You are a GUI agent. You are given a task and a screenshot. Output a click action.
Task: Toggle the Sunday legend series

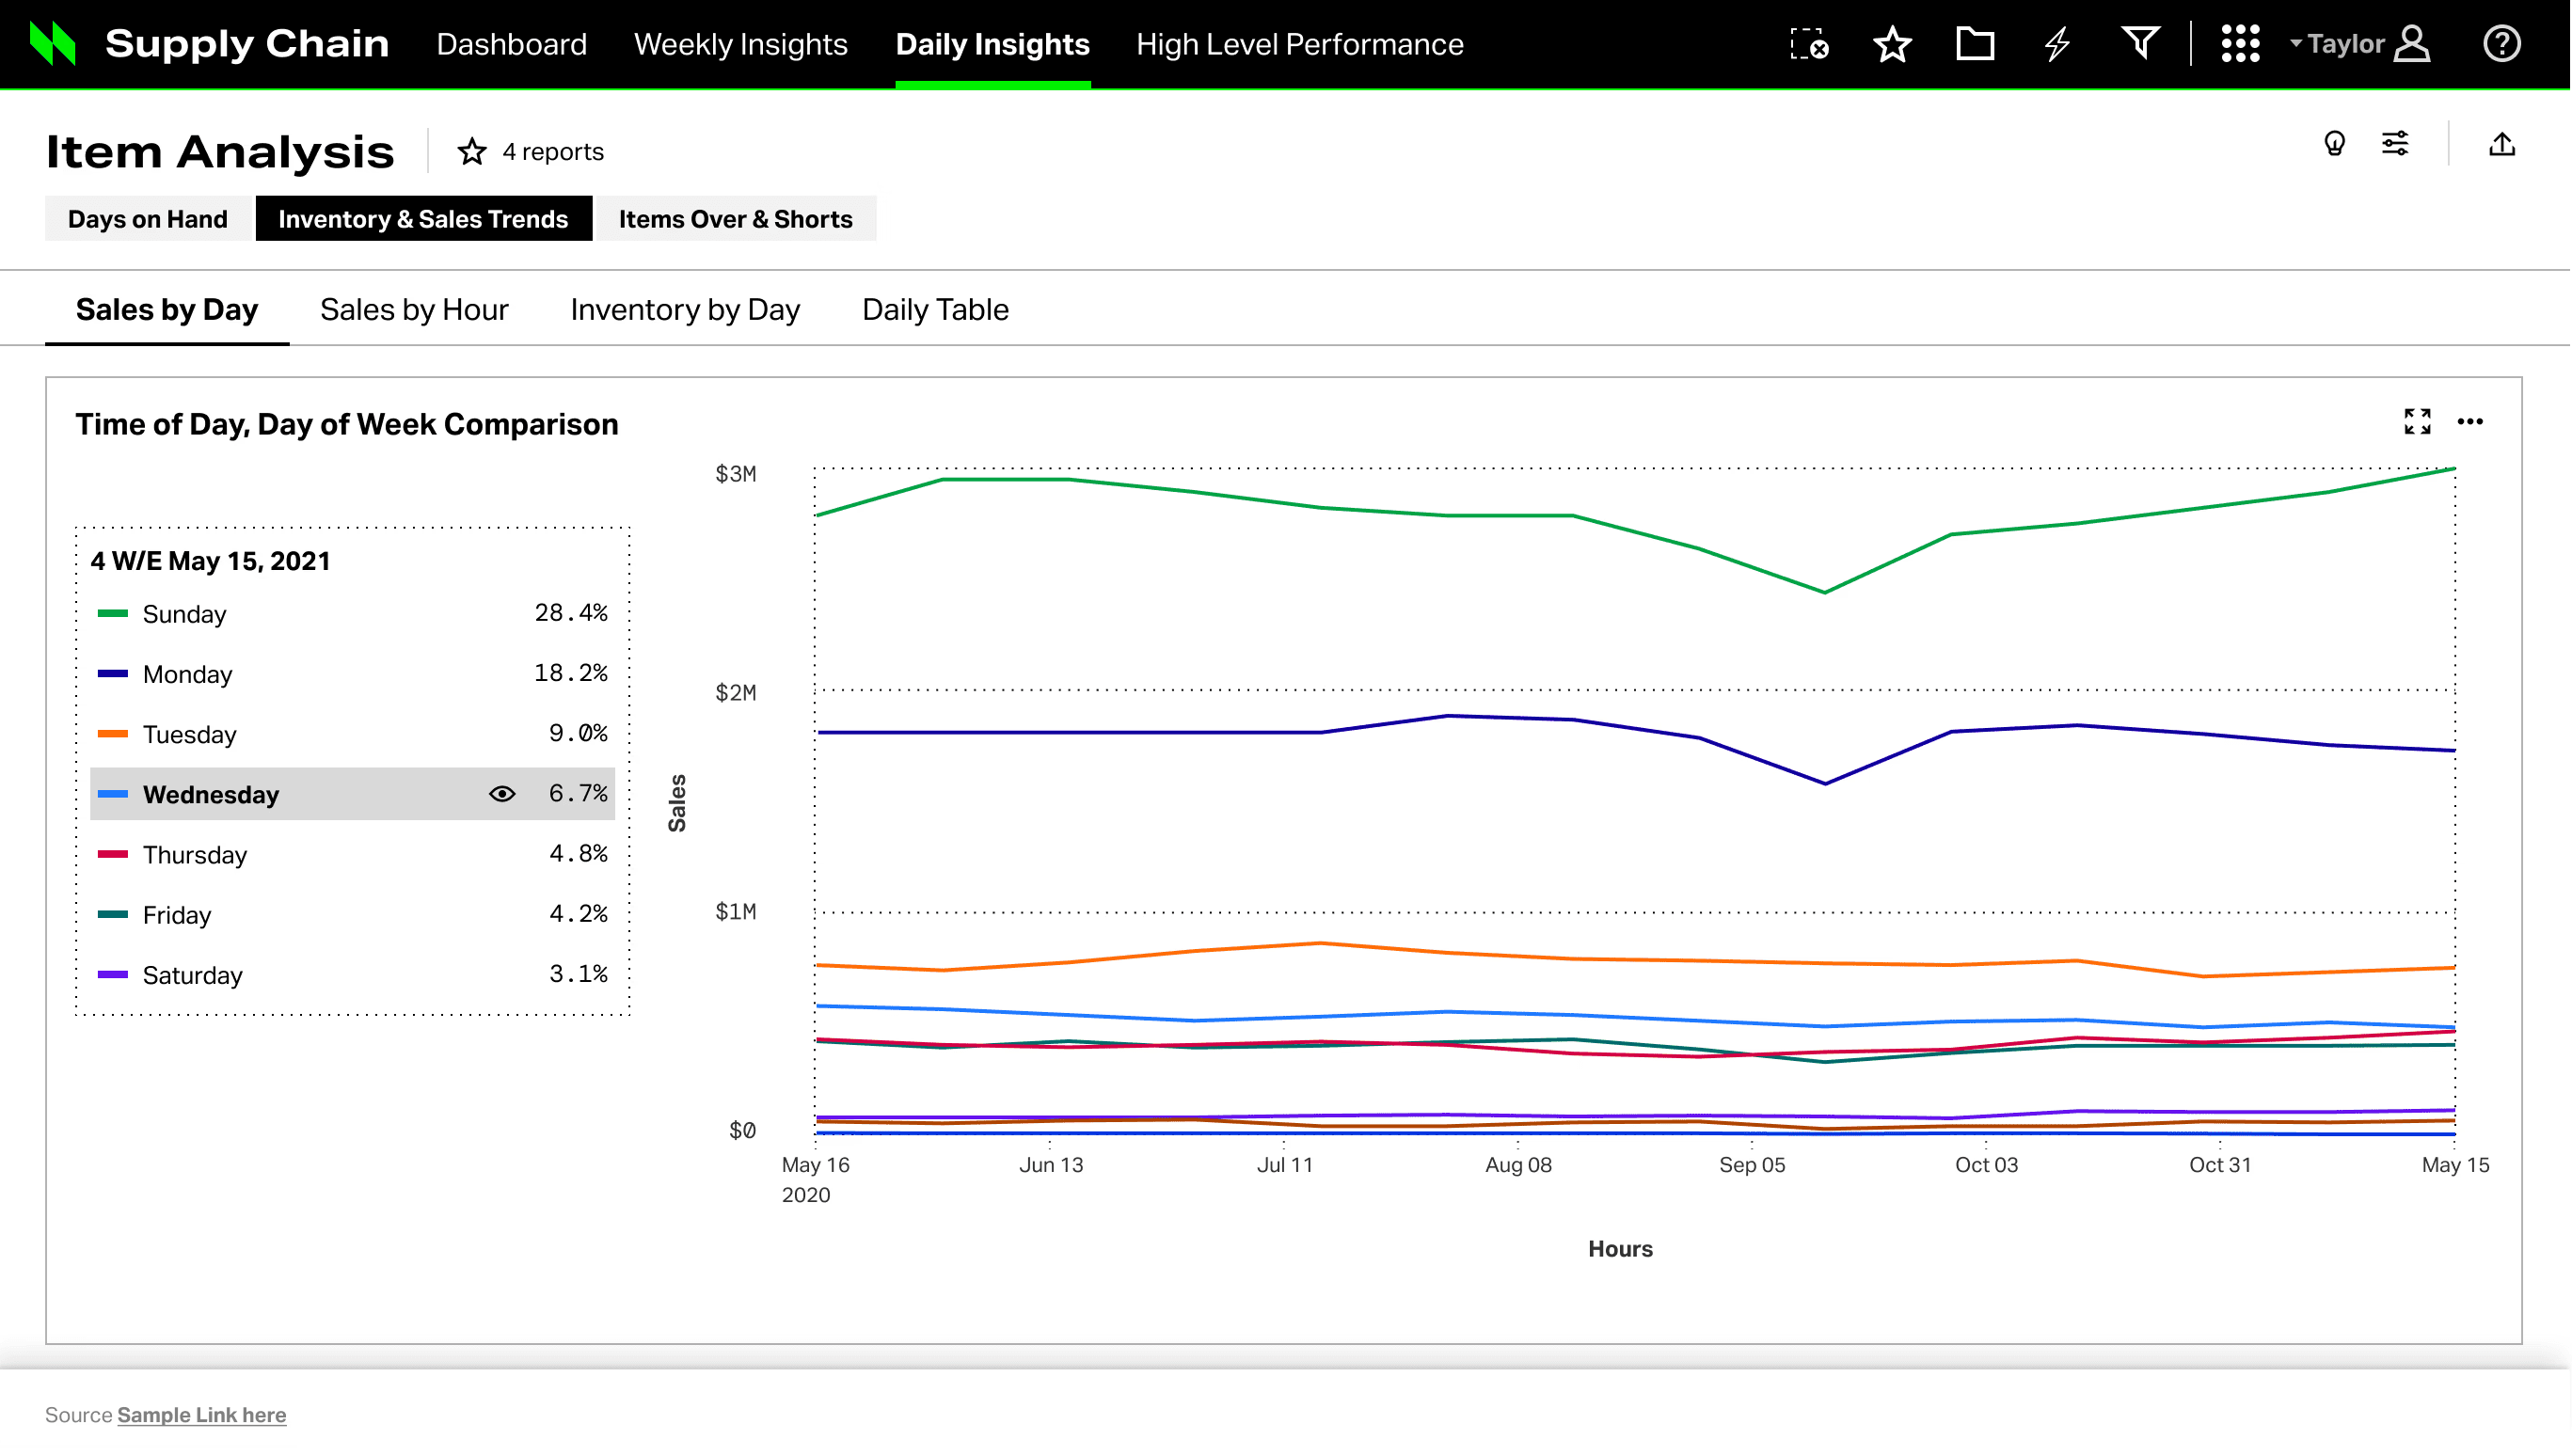point(184,614)
